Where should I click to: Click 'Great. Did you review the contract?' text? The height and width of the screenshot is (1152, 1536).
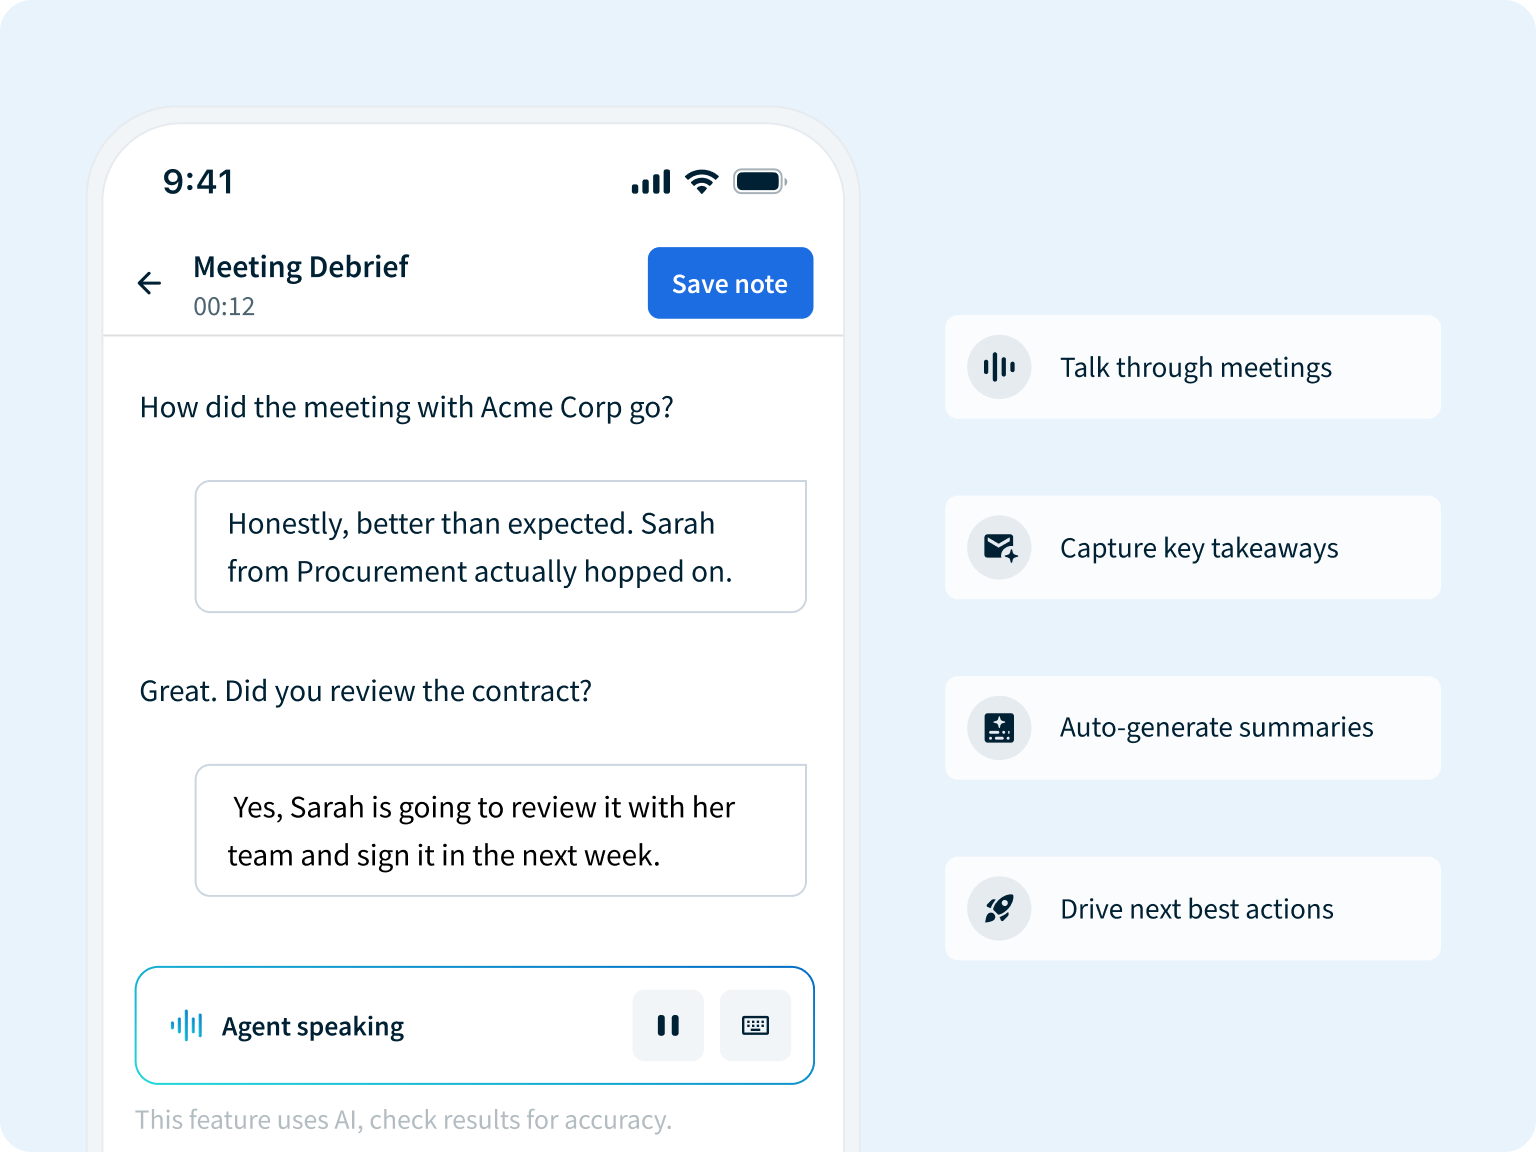click(366, 691)
